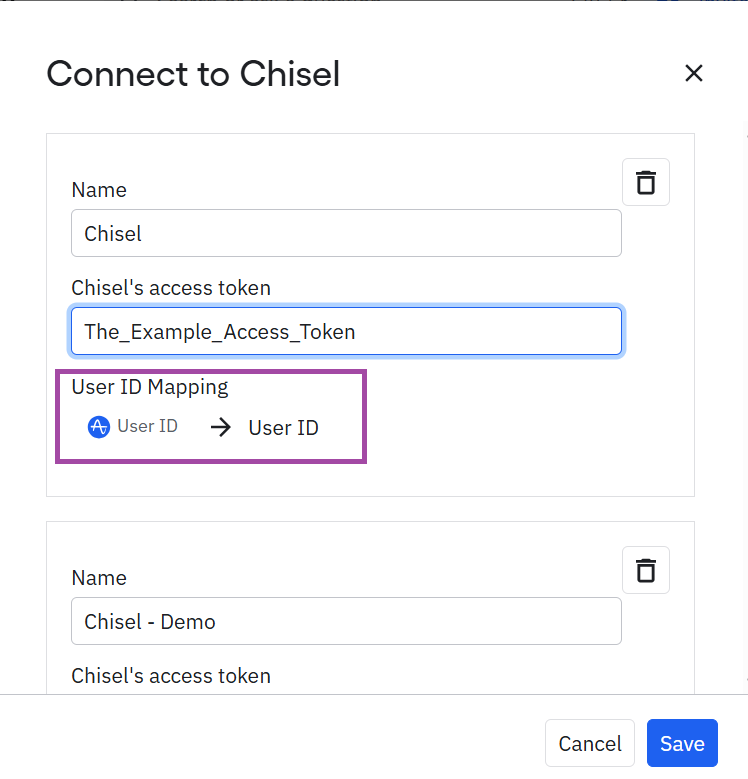Click the User ID Mapping heading

pos(150,387)
